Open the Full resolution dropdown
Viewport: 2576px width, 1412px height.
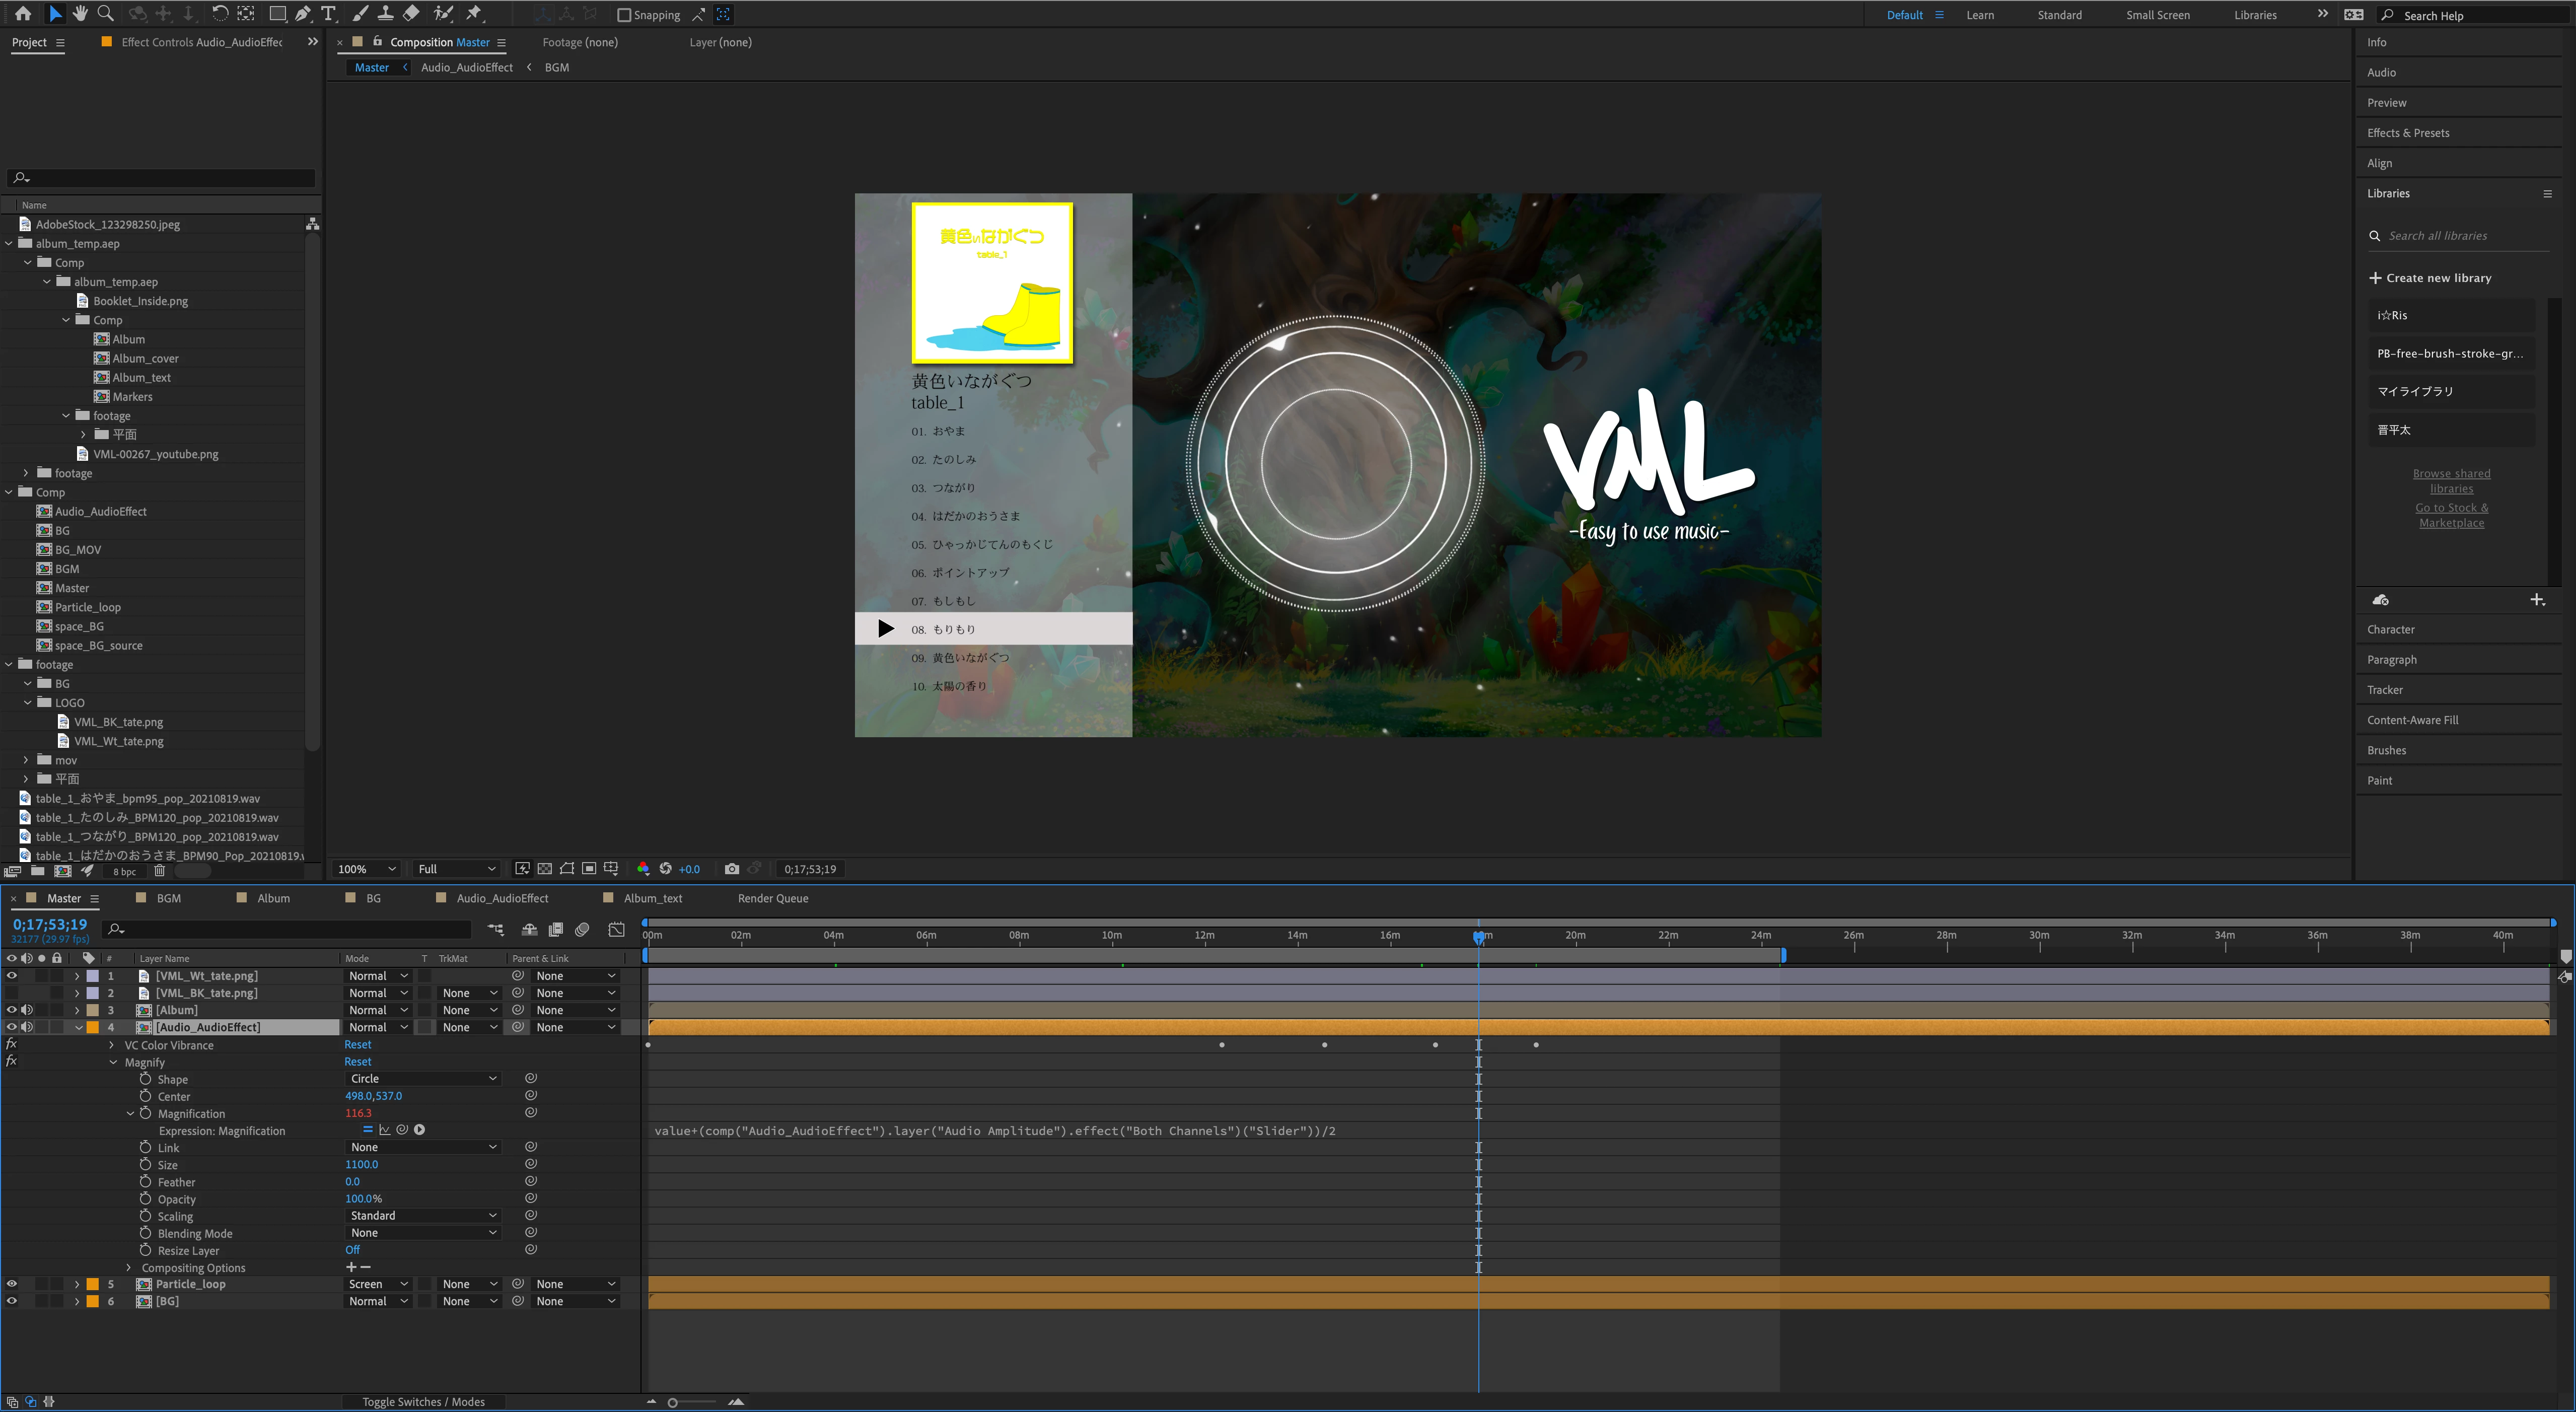point(456,869)
